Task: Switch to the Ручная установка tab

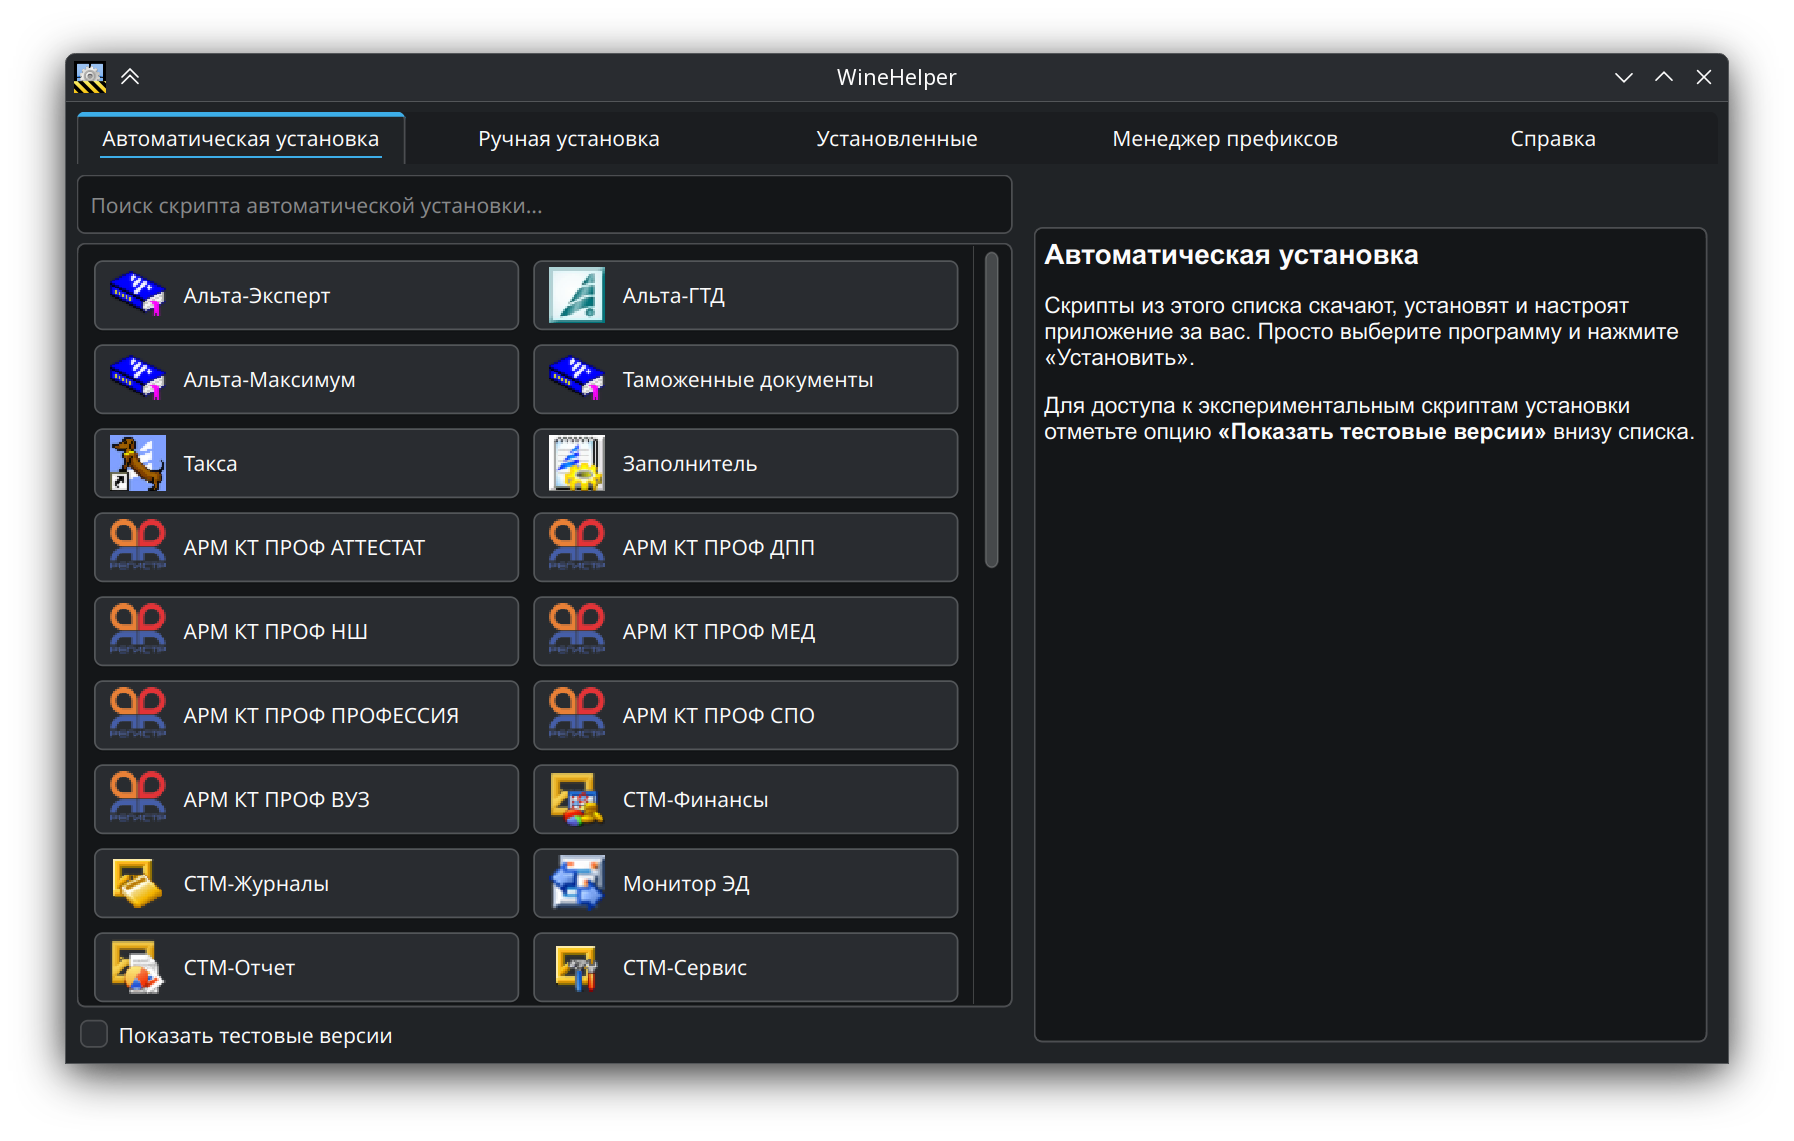Action: tap(567, 138)
